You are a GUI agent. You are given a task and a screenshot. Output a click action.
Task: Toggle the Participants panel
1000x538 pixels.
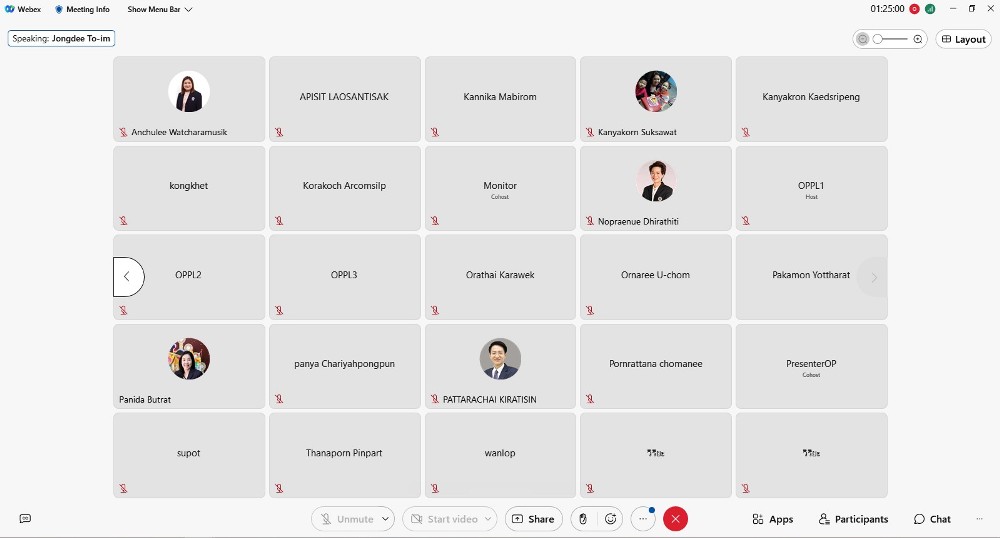(853, 519)
